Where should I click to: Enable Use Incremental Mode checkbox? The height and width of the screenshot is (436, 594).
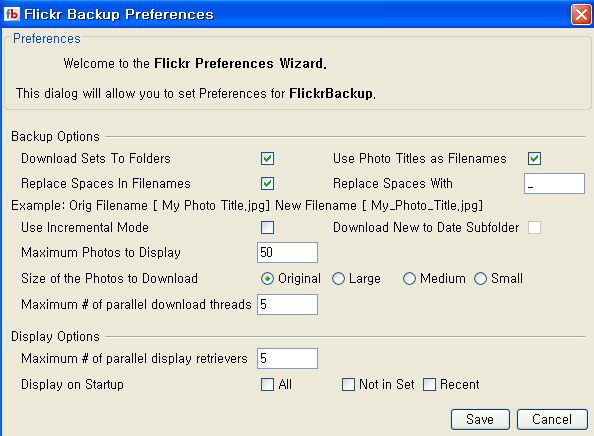267,228
